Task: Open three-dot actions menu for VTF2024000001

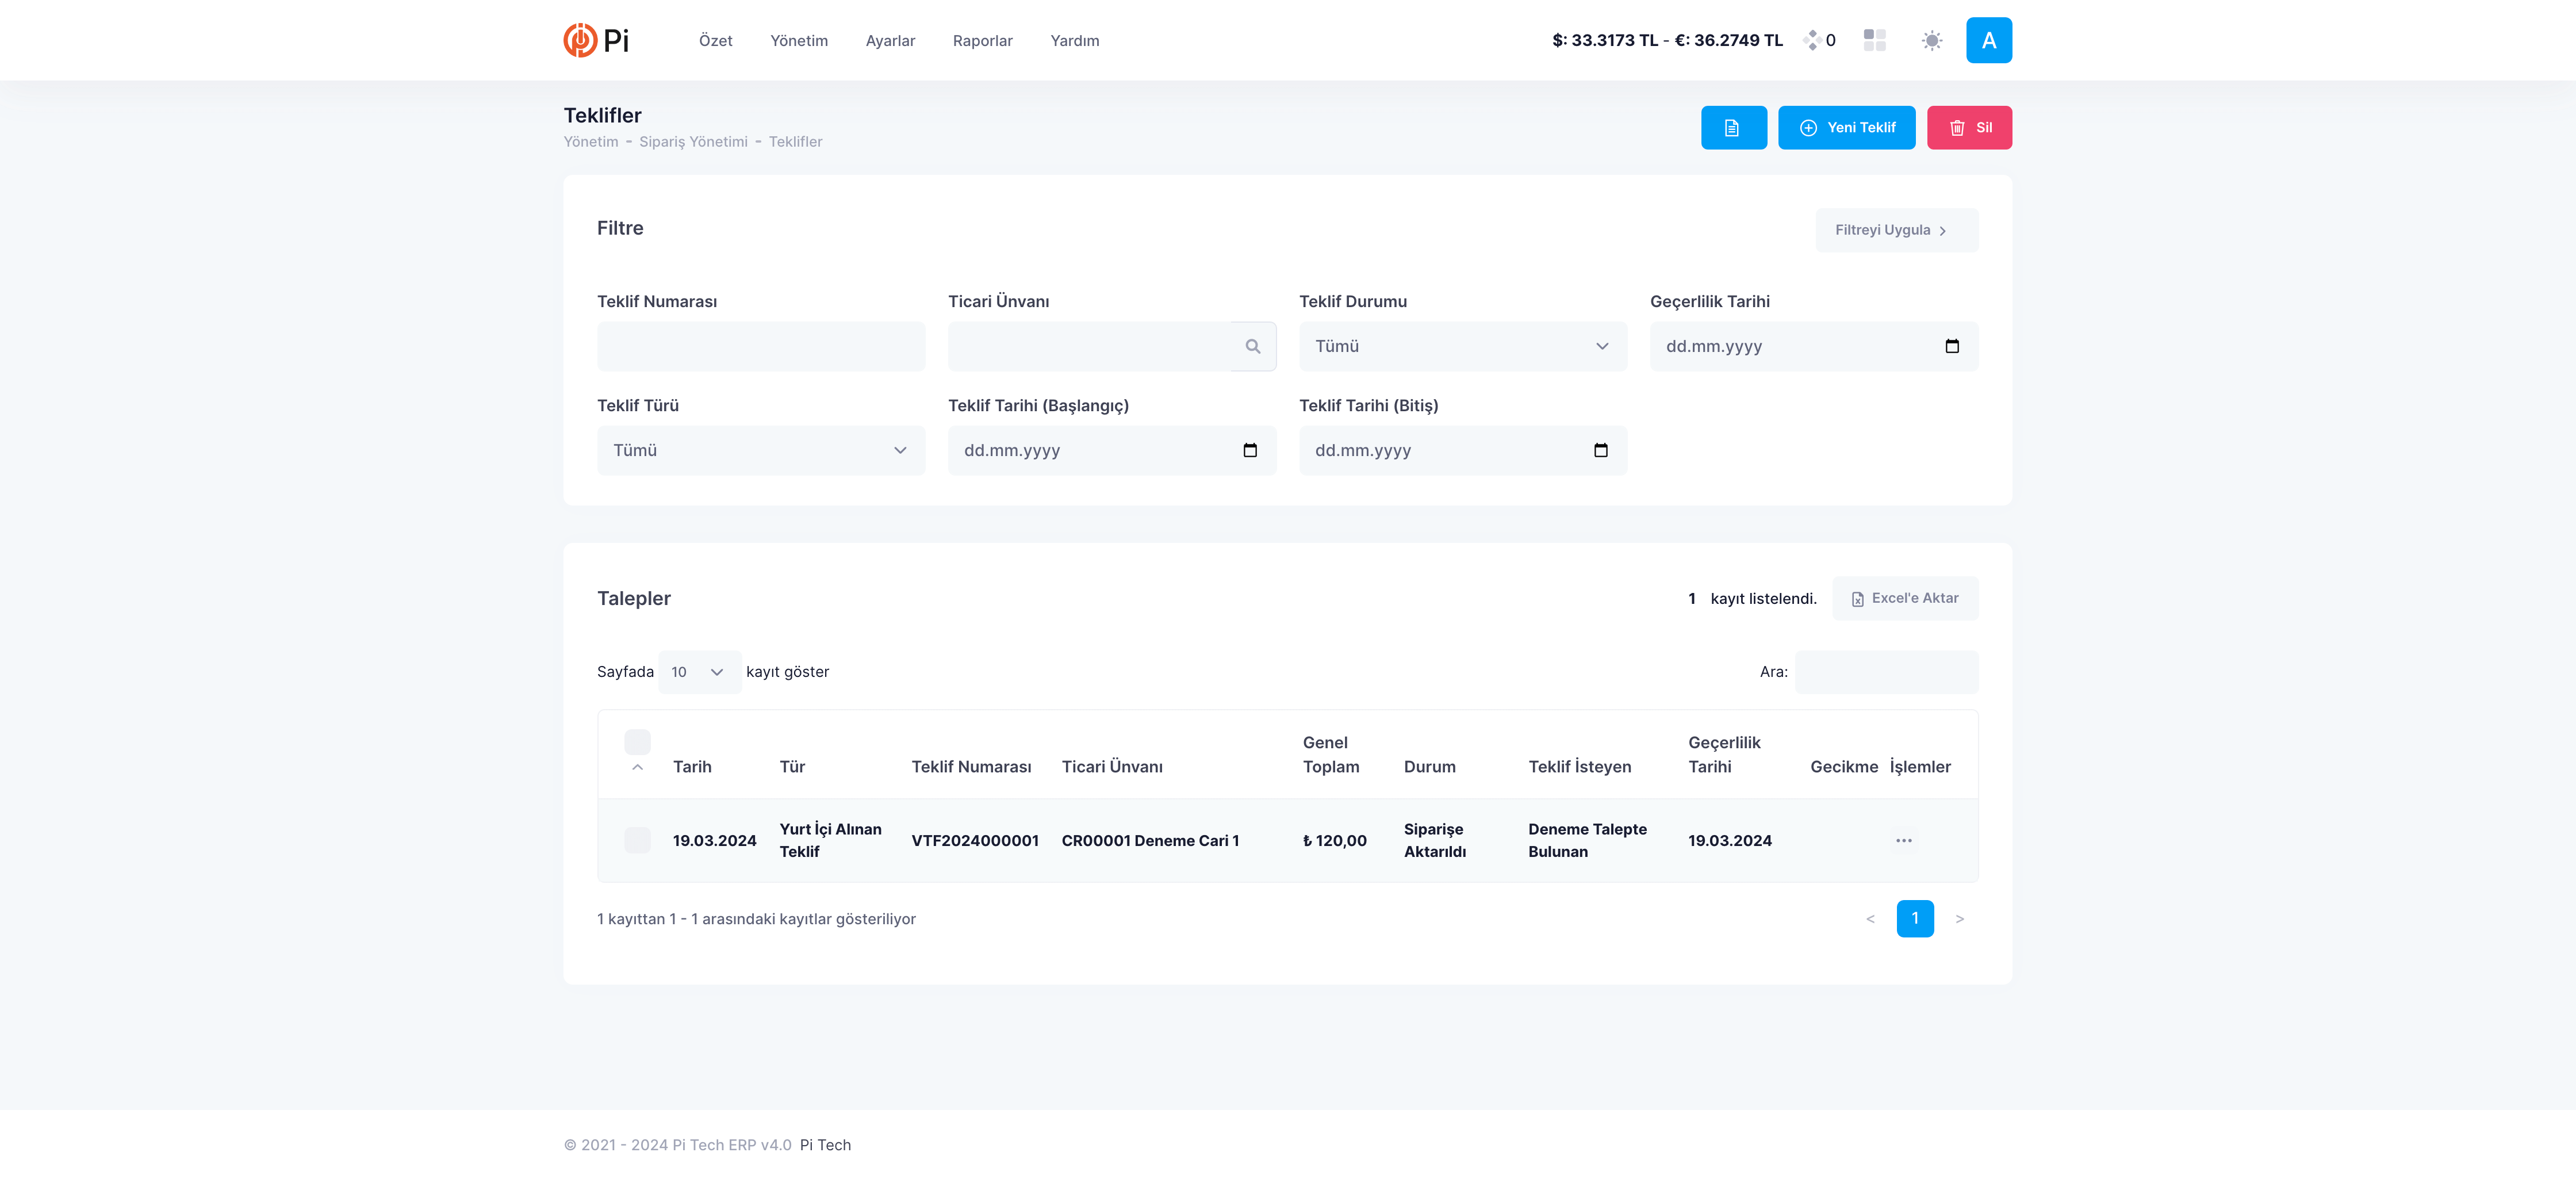Action: pos(1903,840)
